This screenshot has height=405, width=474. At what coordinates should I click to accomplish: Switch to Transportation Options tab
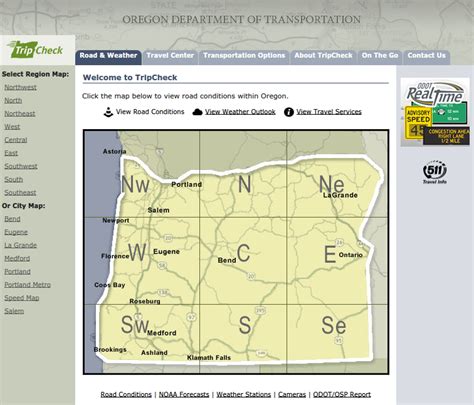[244, 56]
